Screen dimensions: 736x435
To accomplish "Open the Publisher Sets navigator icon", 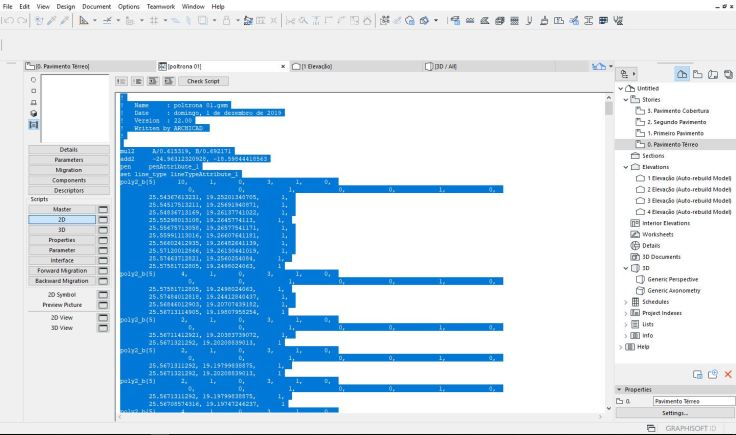I will pyautogui.click(x=728, y=74).
